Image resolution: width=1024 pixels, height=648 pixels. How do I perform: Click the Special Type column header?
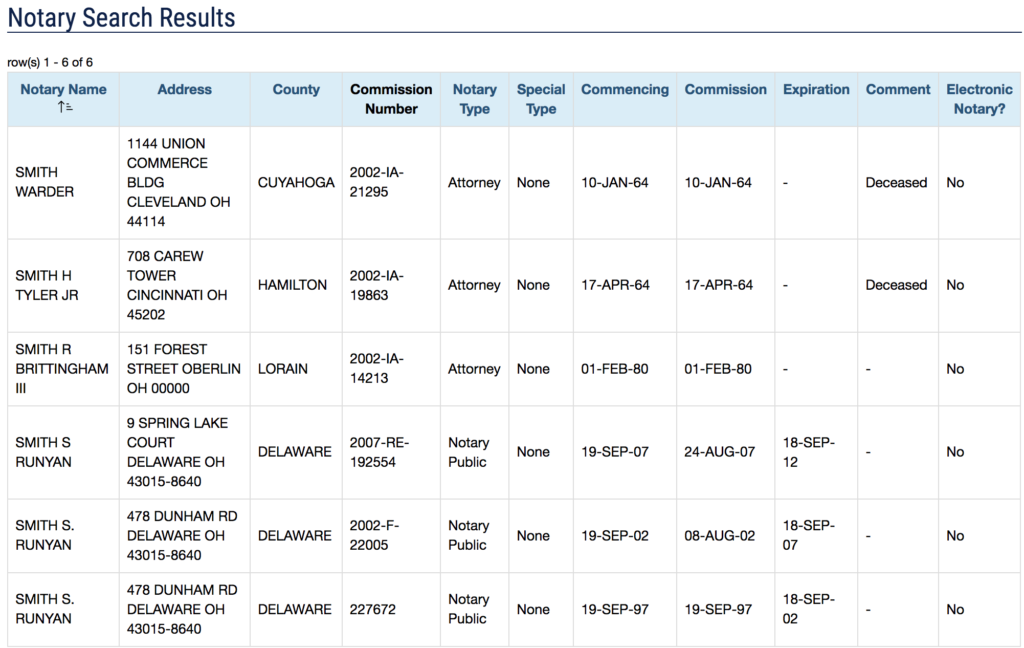[x=541, y=98]
